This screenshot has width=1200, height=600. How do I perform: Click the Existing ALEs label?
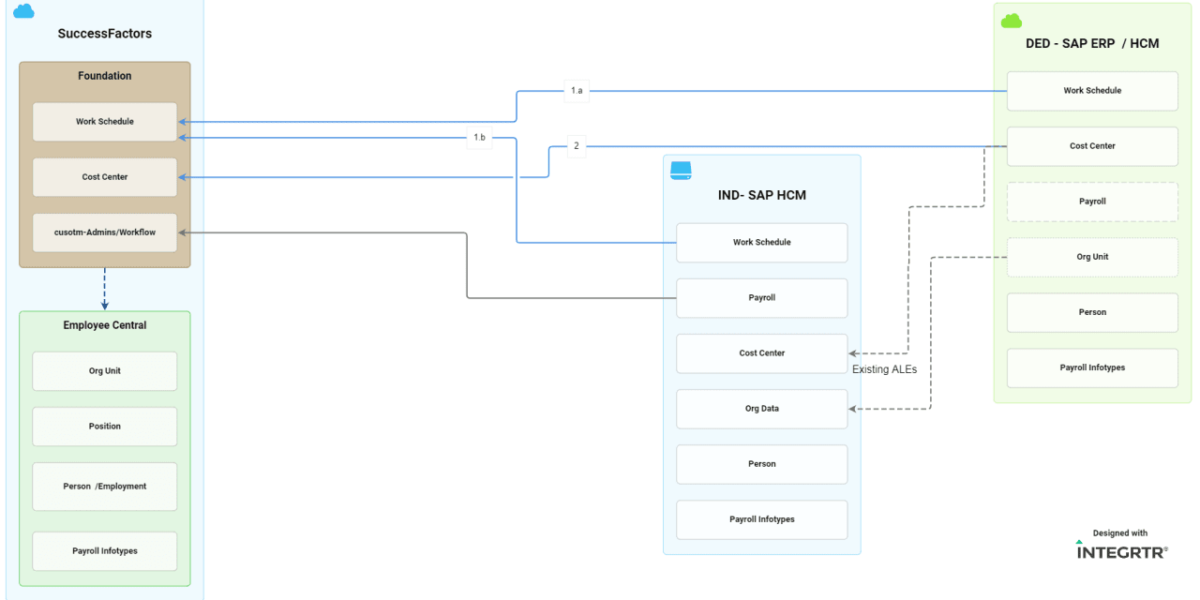(x=884, y=370)
